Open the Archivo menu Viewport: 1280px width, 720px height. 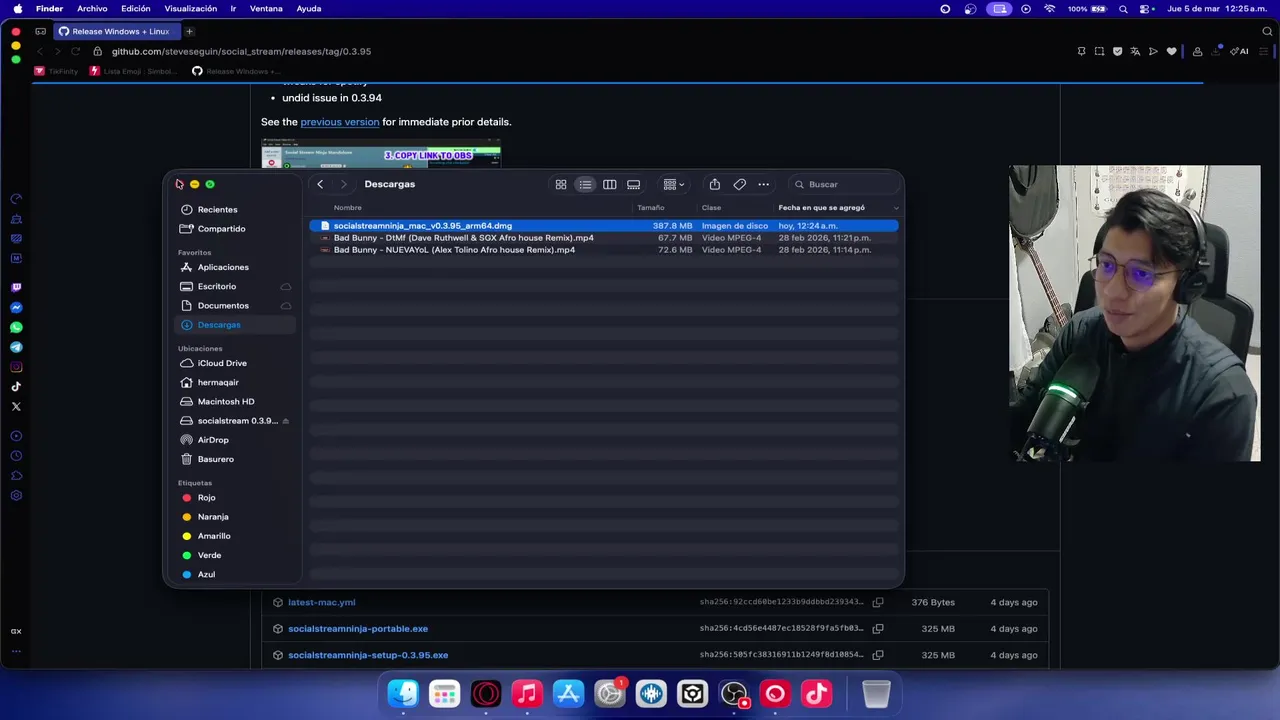pos(92,9)
